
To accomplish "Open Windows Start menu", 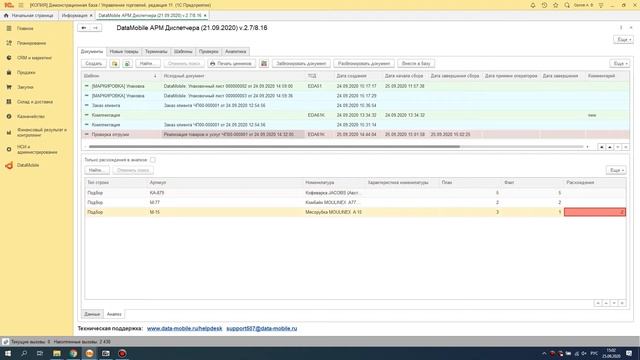I will [x=8, y=353].
